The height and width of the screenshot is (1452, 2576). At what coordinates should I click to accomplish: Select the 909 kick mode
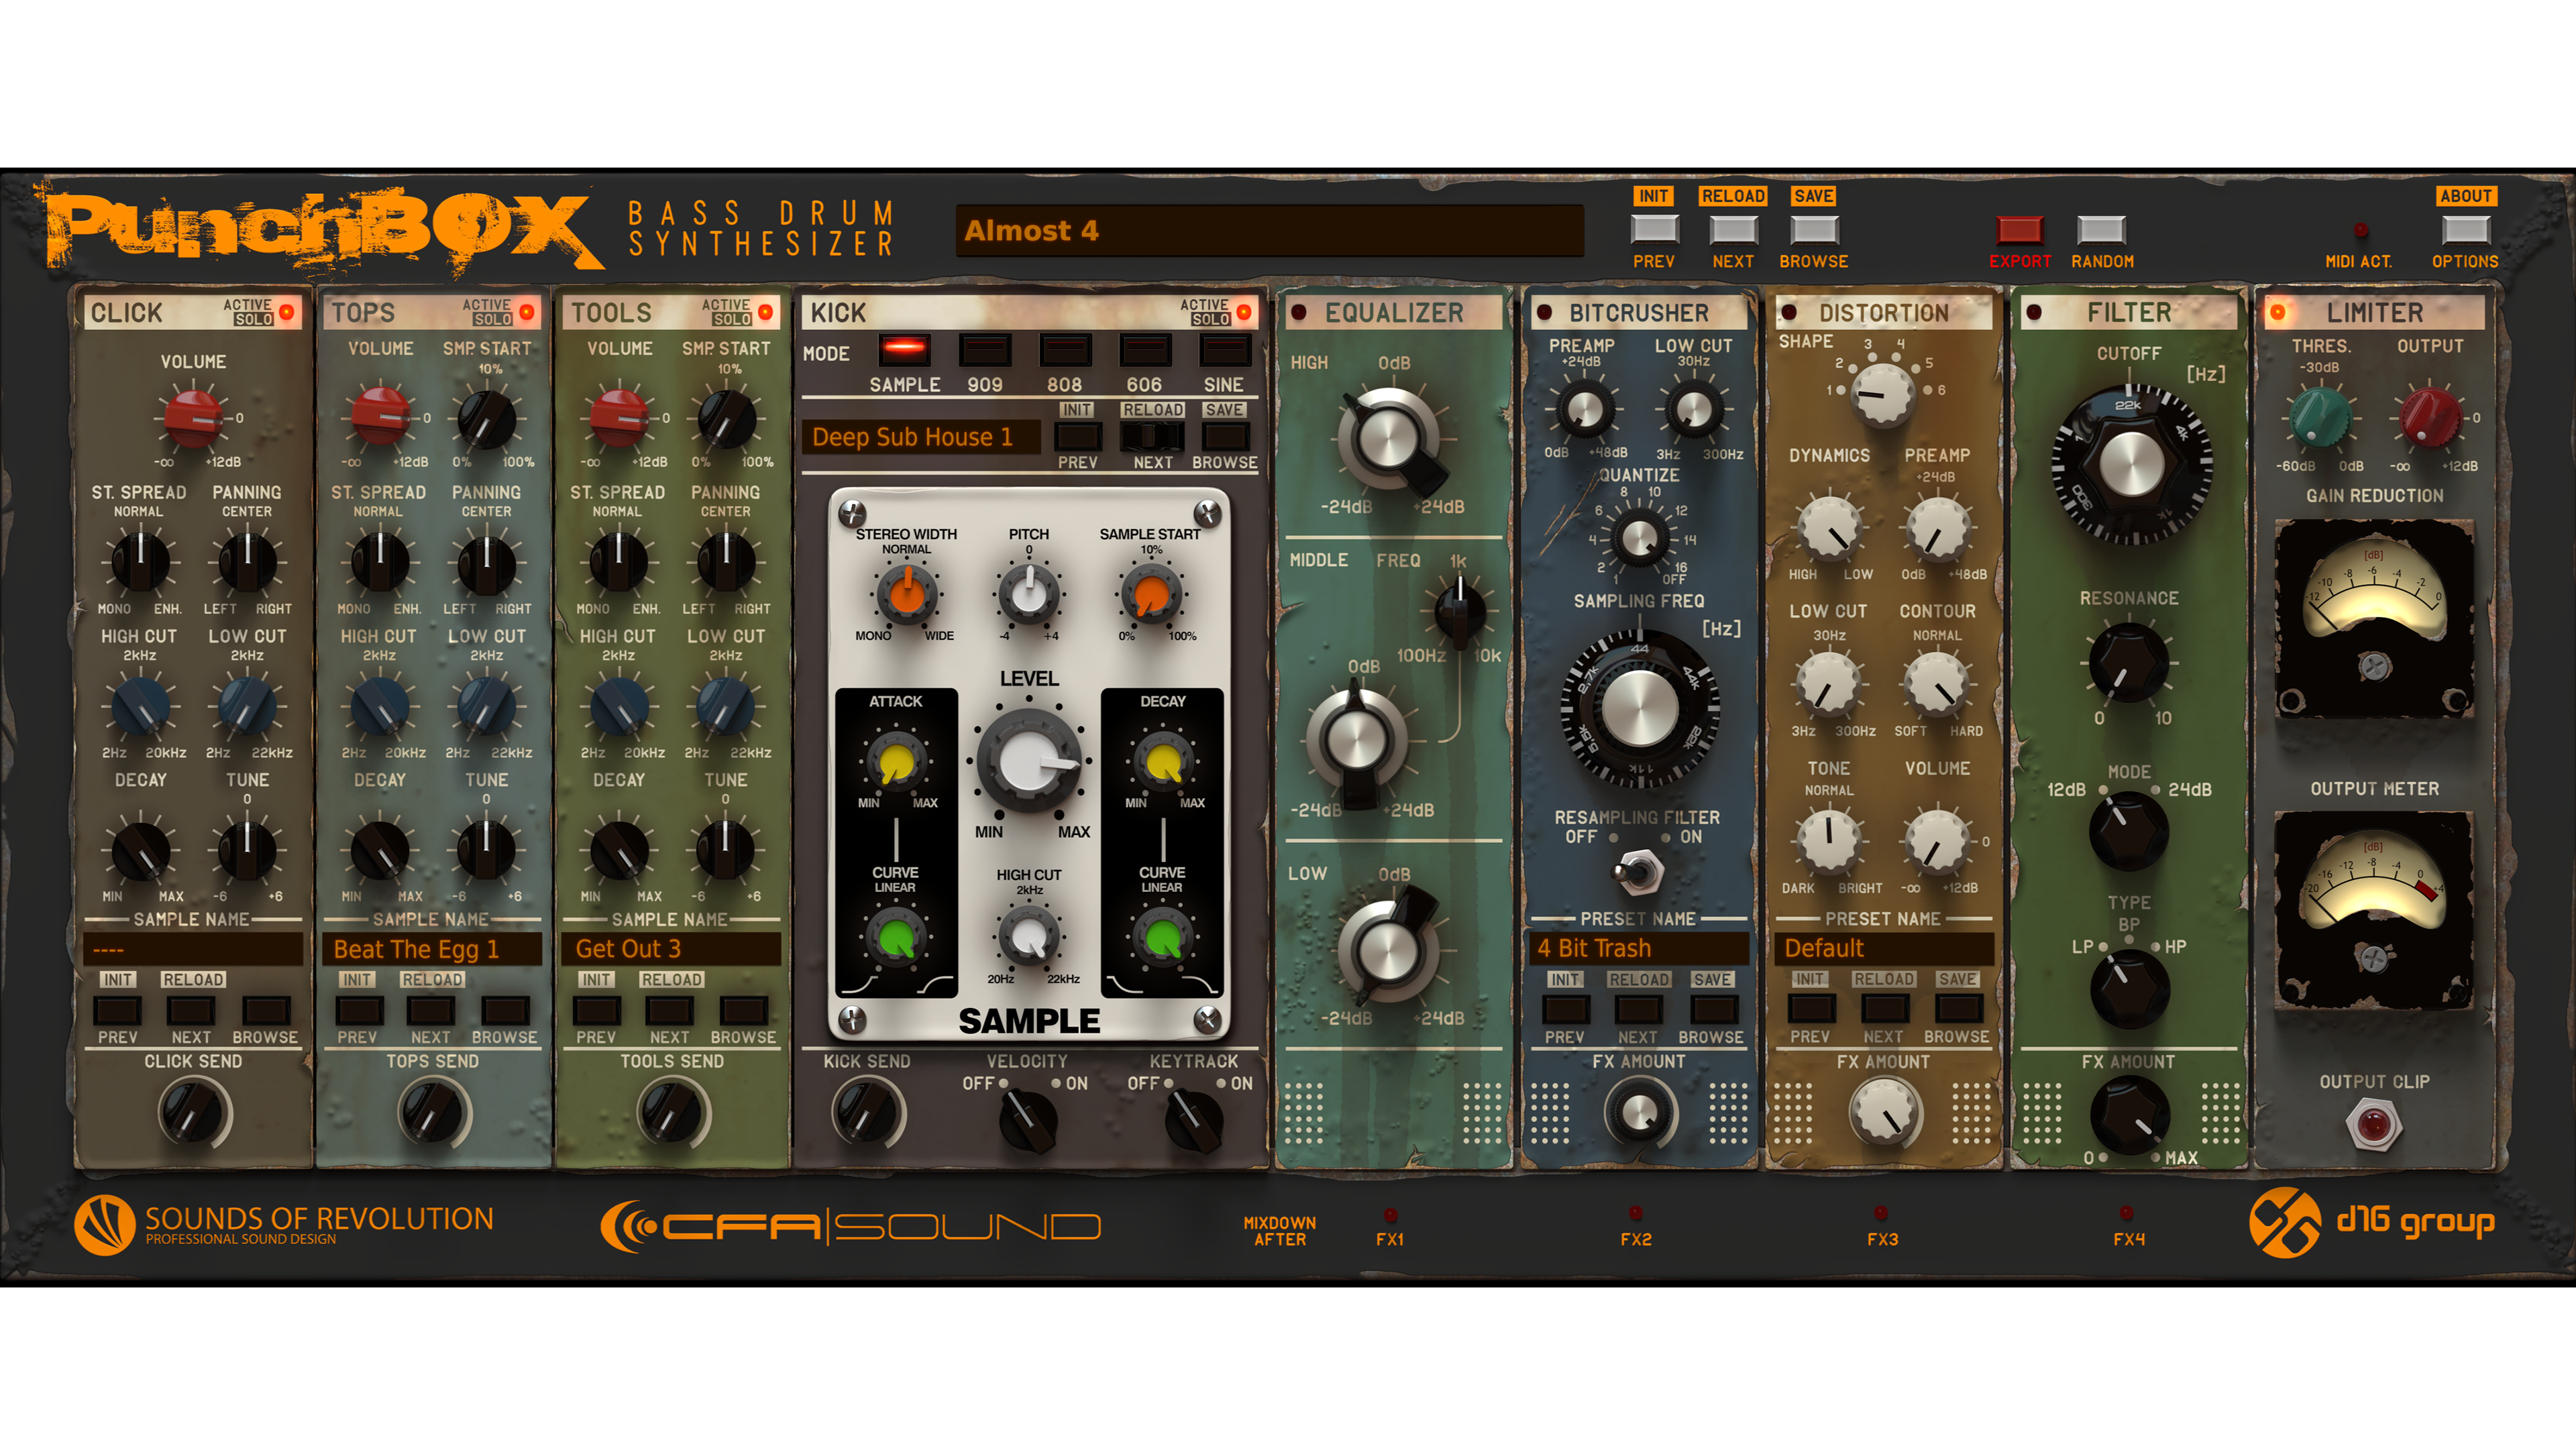(985, 351)
